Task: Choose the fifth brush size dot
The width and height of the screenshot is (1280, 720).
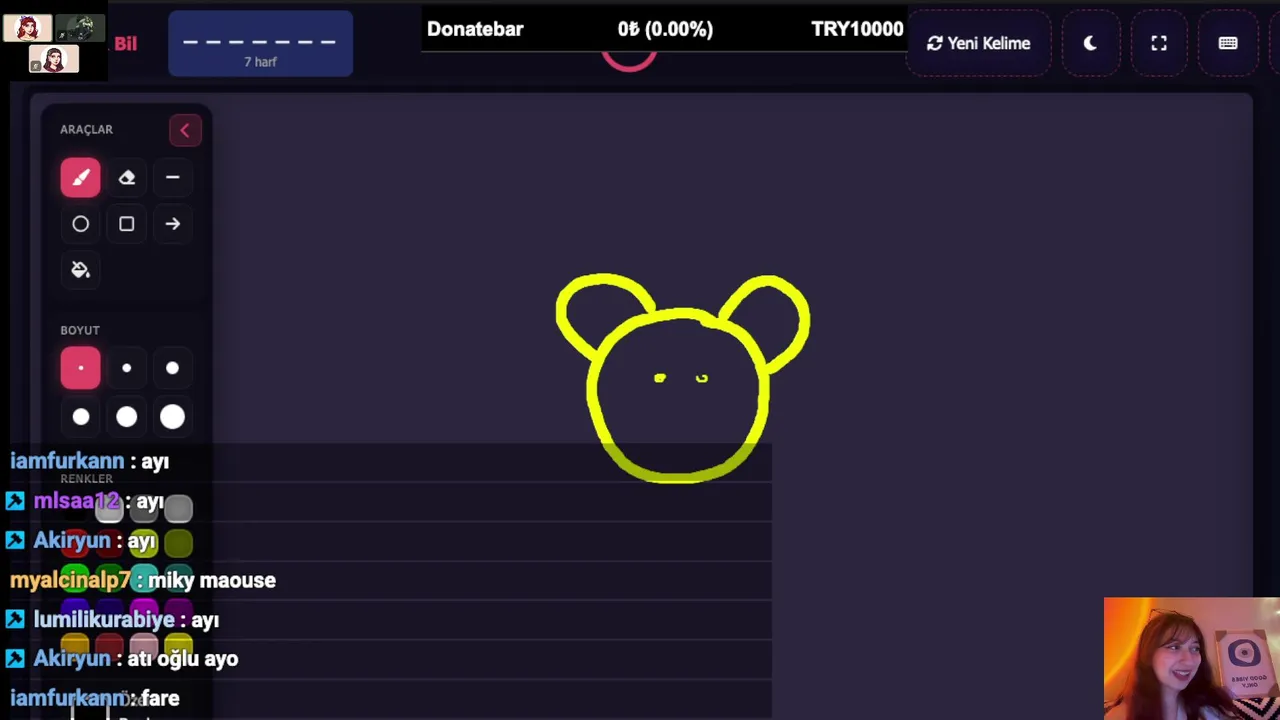Action: point(127,416)
